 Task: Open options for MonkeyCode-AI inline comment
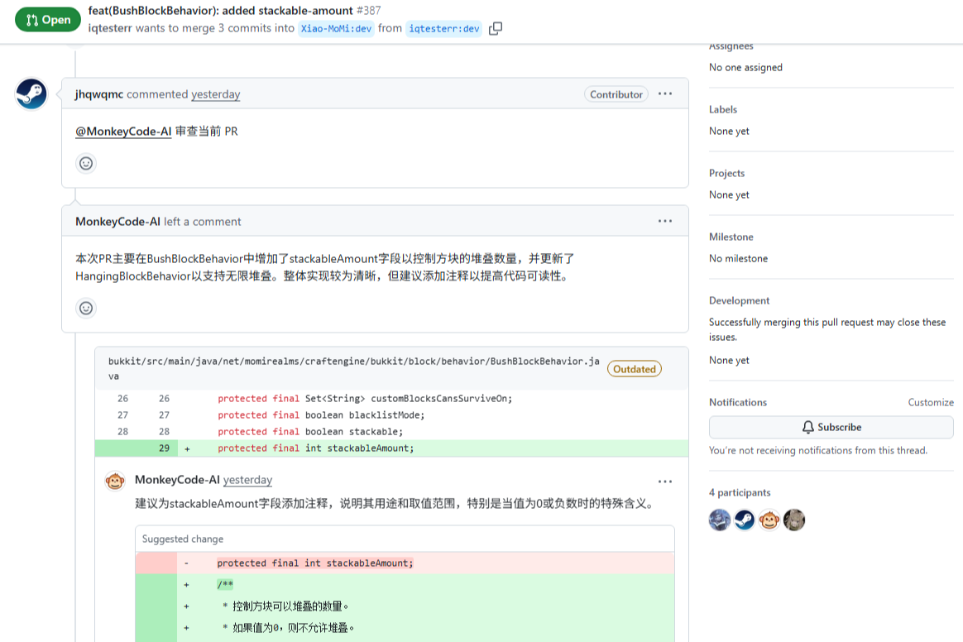pyautogui.click(x=665, y=481)
